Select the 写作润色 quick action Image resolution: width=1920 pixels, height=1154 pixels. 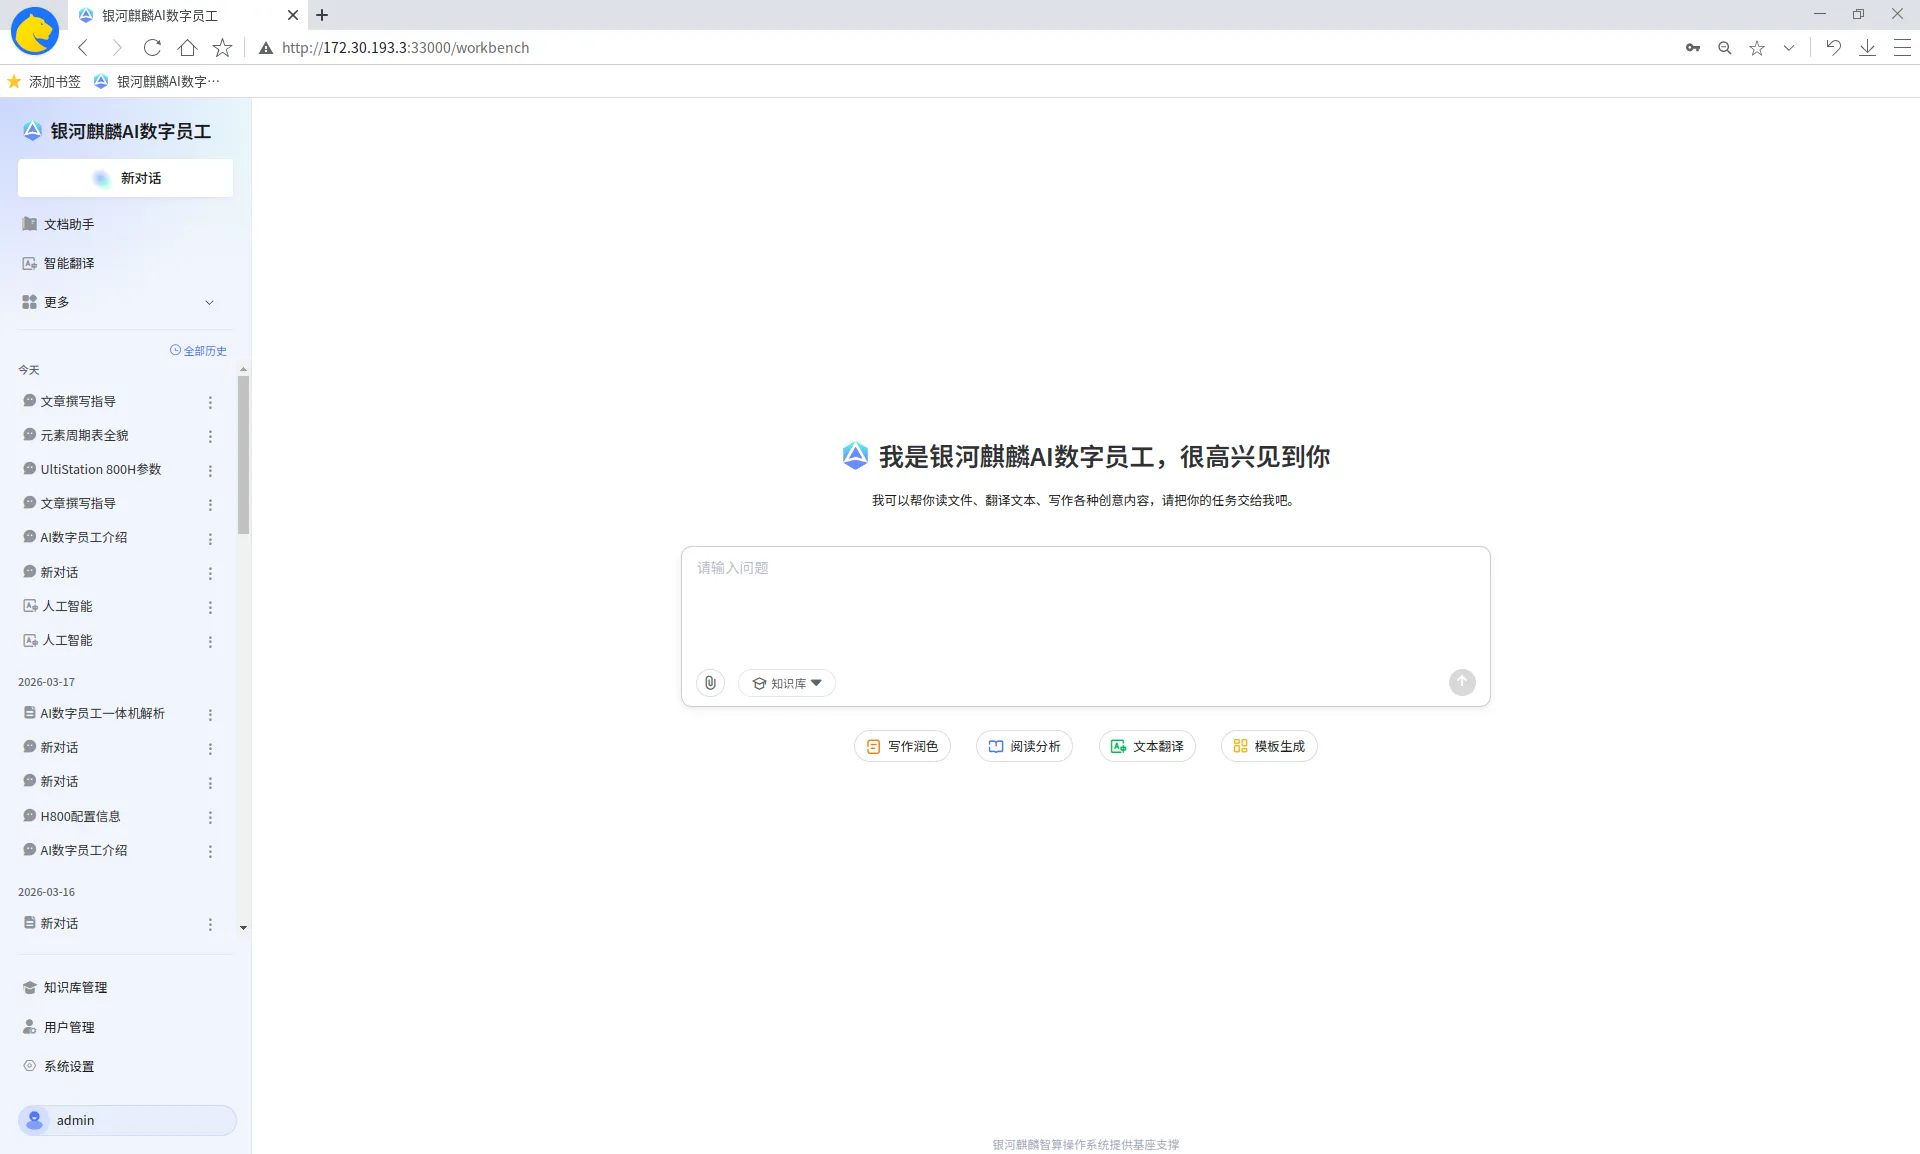[902, 746]
